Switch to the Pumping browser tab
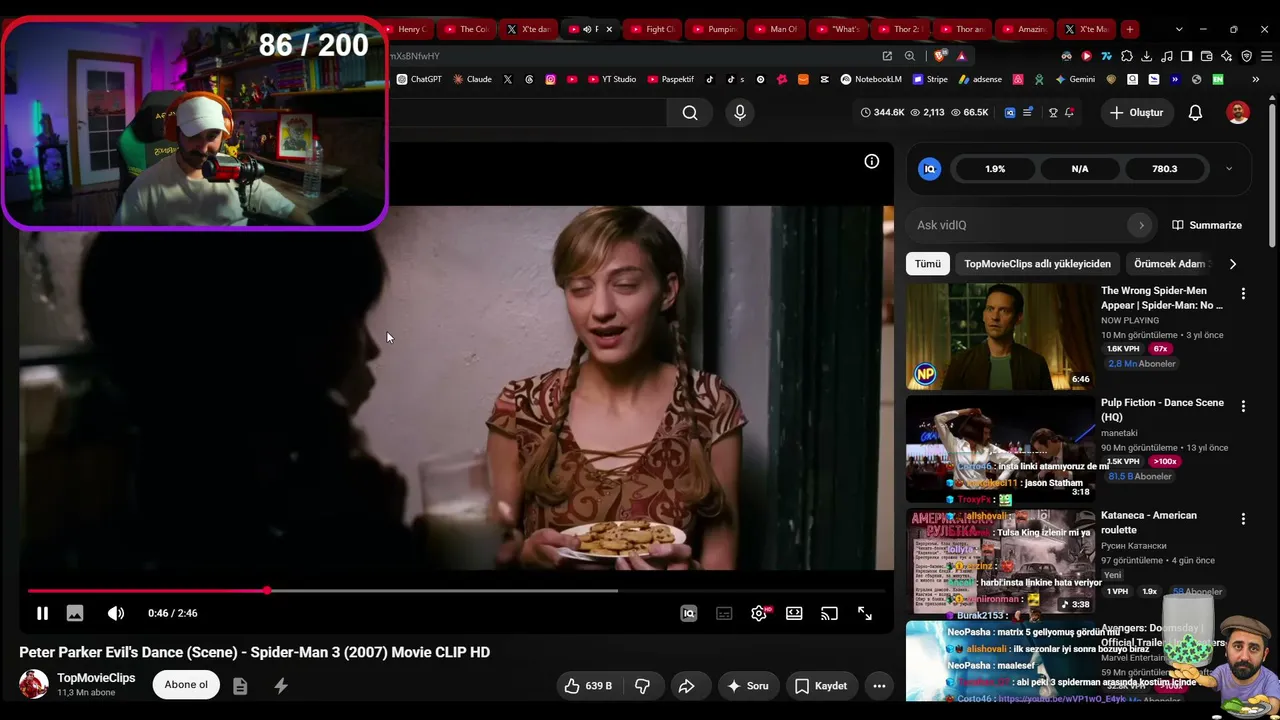The height and width of the screenshot is (720, 1280). [715, 29]
